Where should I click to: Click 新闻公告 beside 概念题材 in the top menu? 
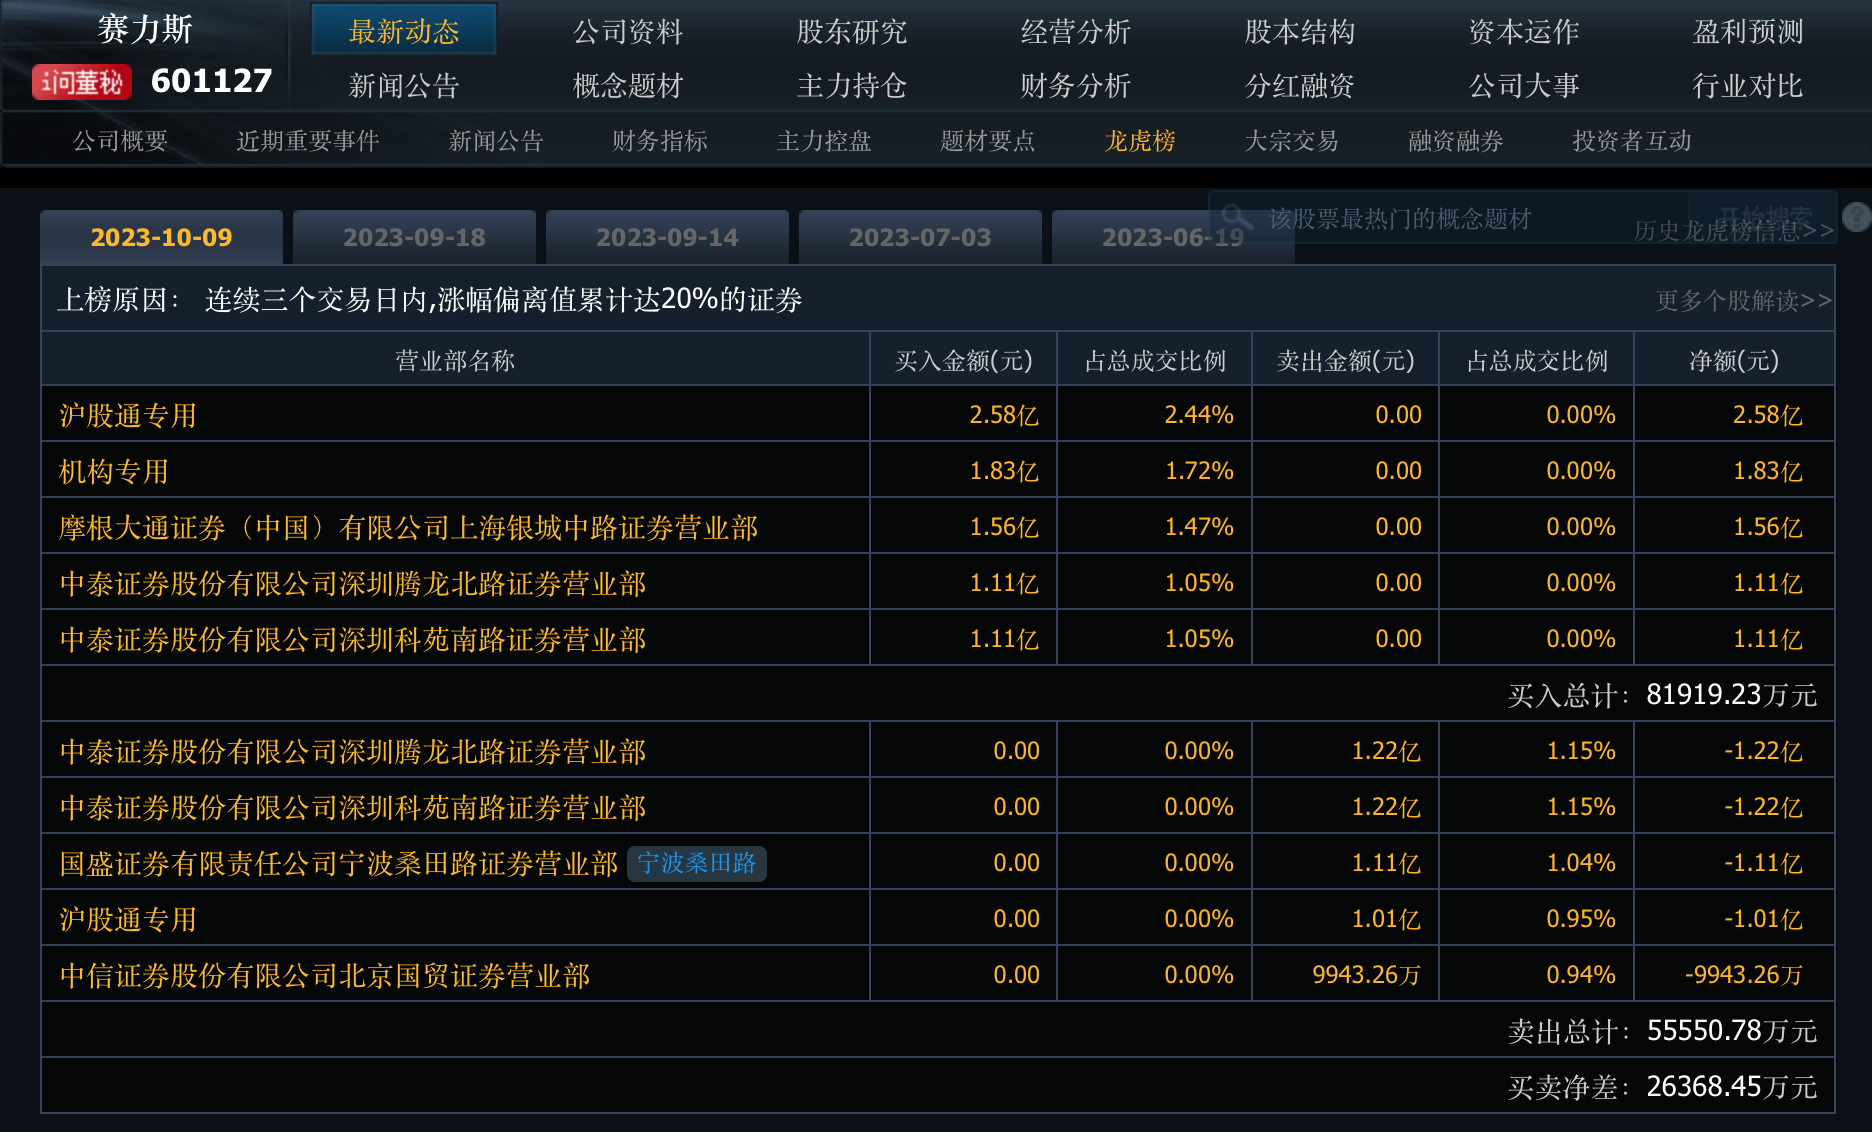(404, 85)
